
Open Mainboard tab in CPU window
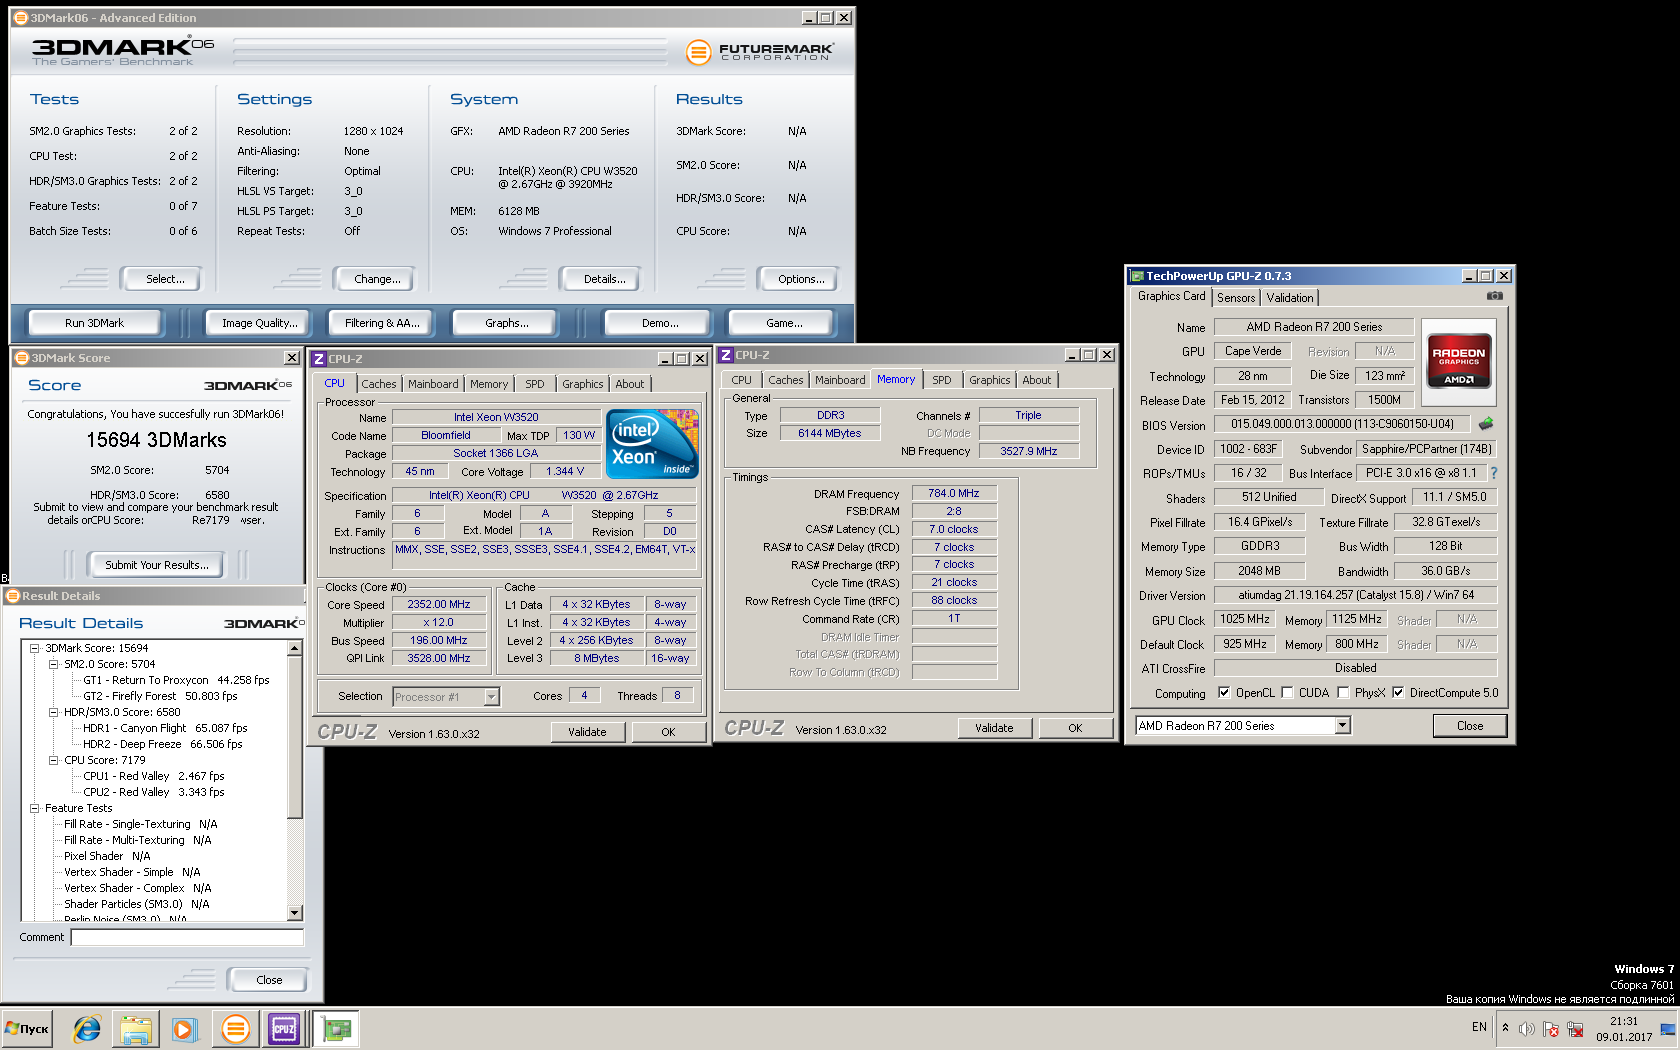(433, 384)
